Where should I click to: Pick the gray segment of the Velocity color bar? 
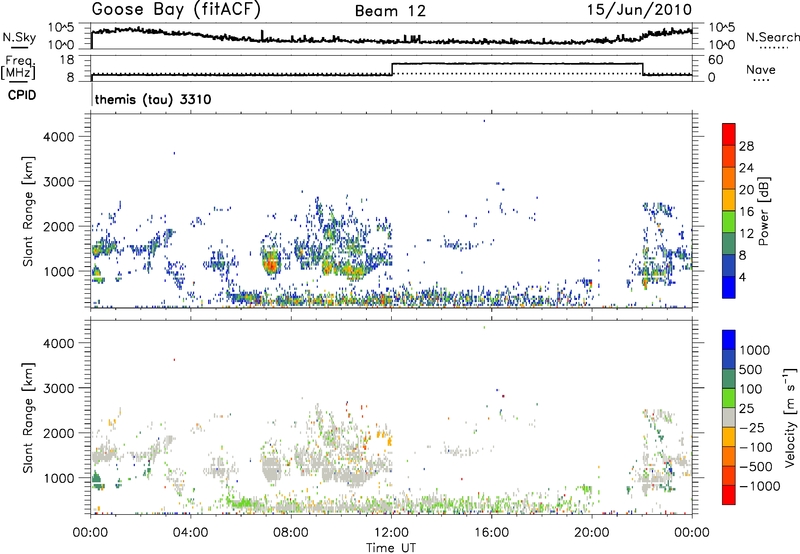click(729, 418)
